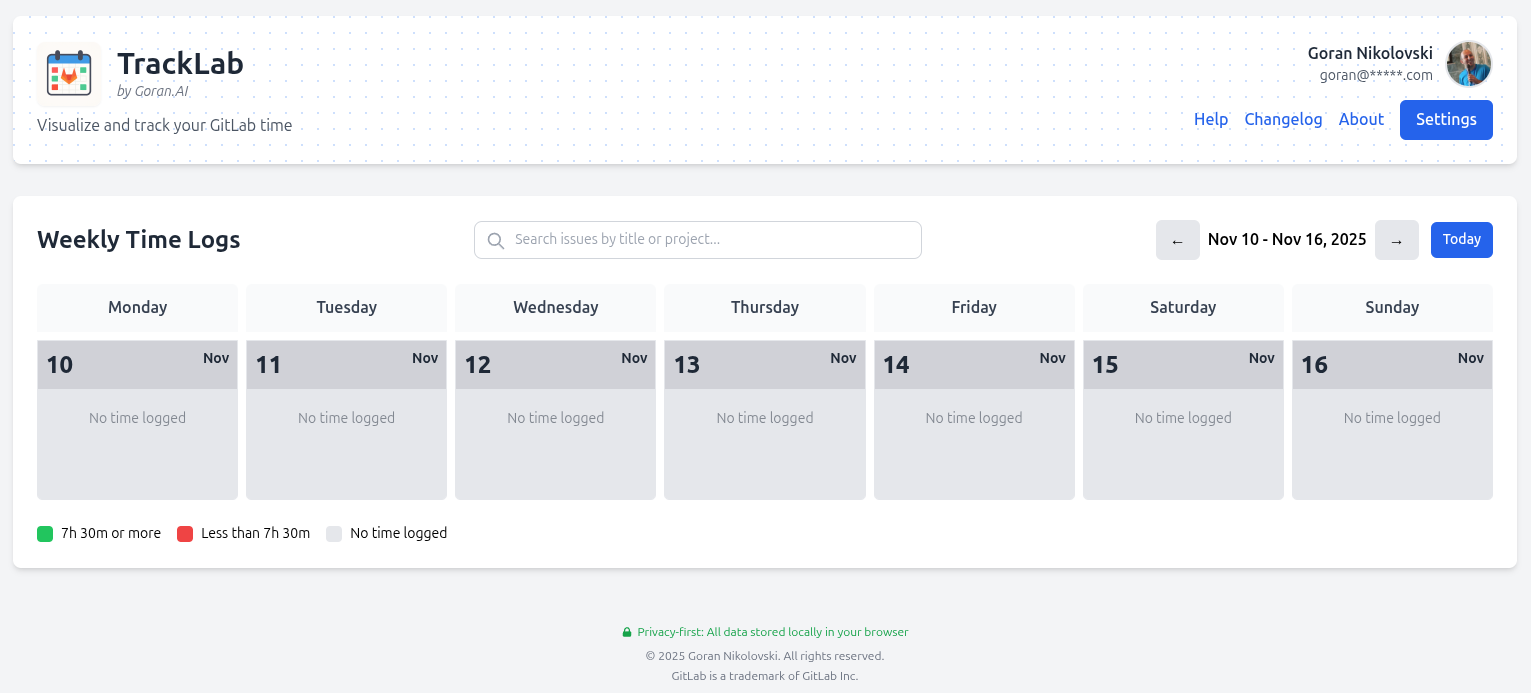
Task: Click the TrackLab calendar logo icon
Action: pos(69,74)
